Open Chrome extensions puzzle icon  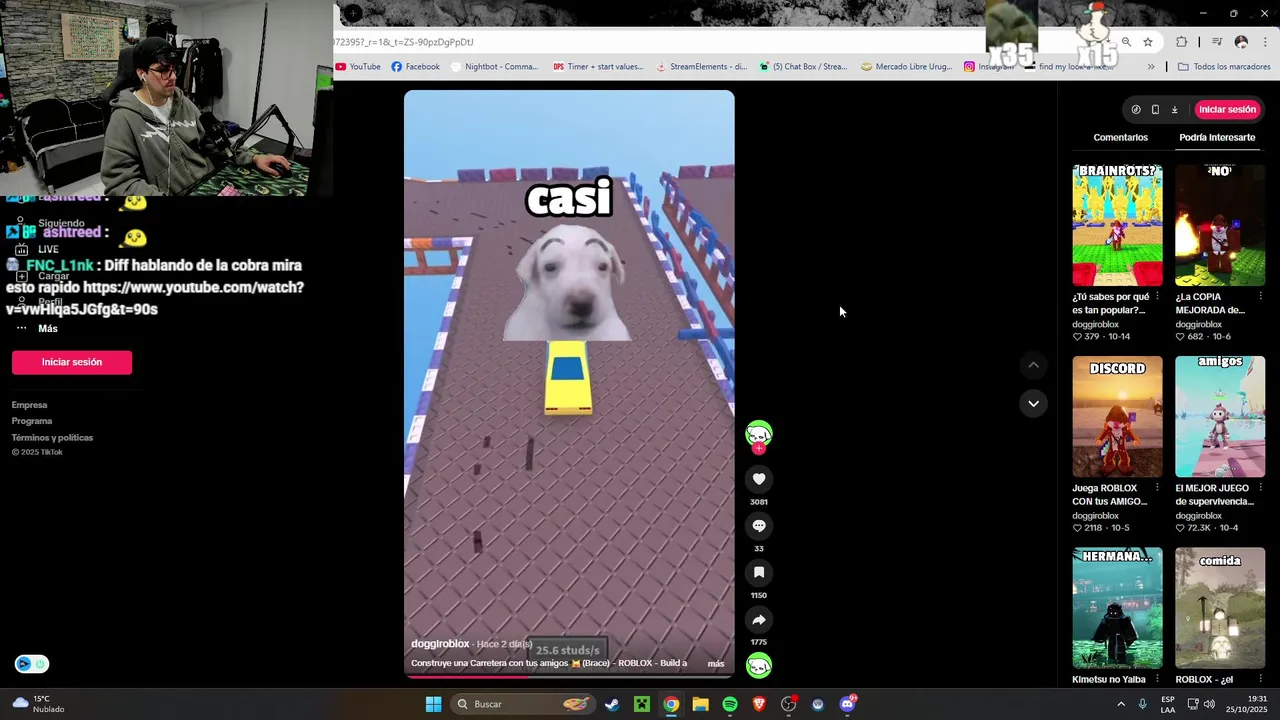click(x=1182, y=42)
